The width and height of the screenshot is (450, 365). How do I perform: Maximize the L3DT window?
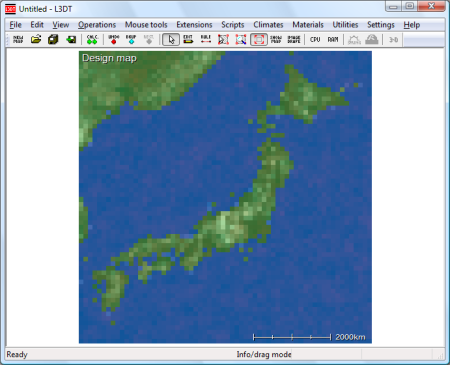tap(410, 7)
